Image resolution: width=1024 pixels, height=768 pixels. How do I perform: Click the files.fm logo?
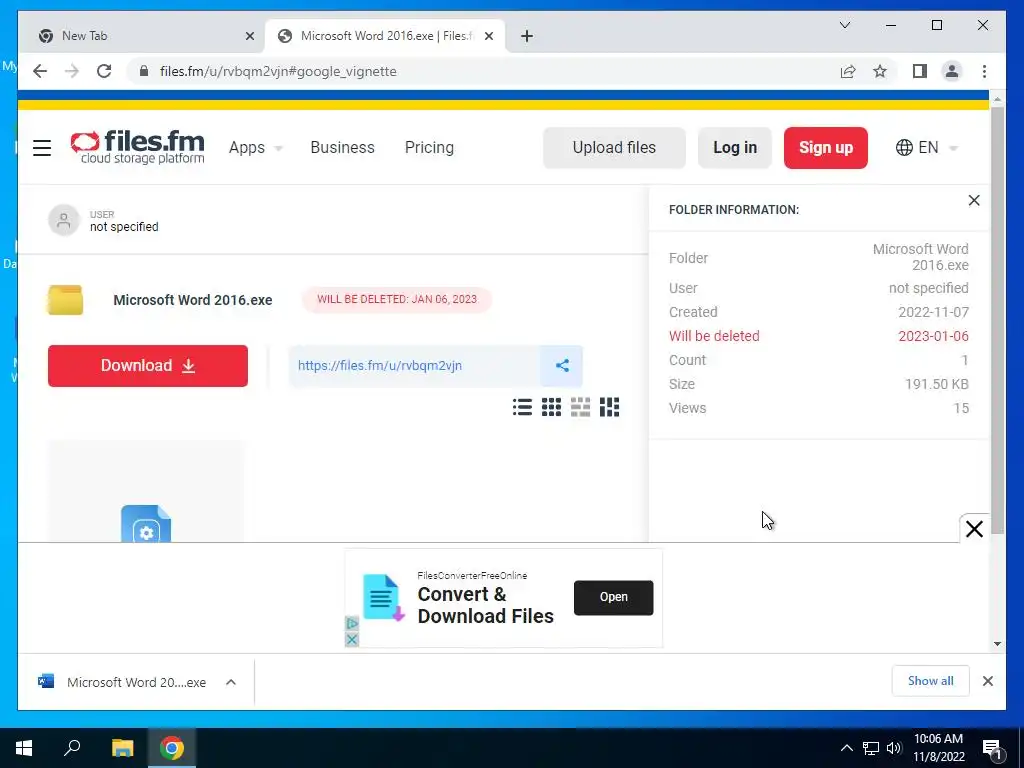[x=137, y=147]
